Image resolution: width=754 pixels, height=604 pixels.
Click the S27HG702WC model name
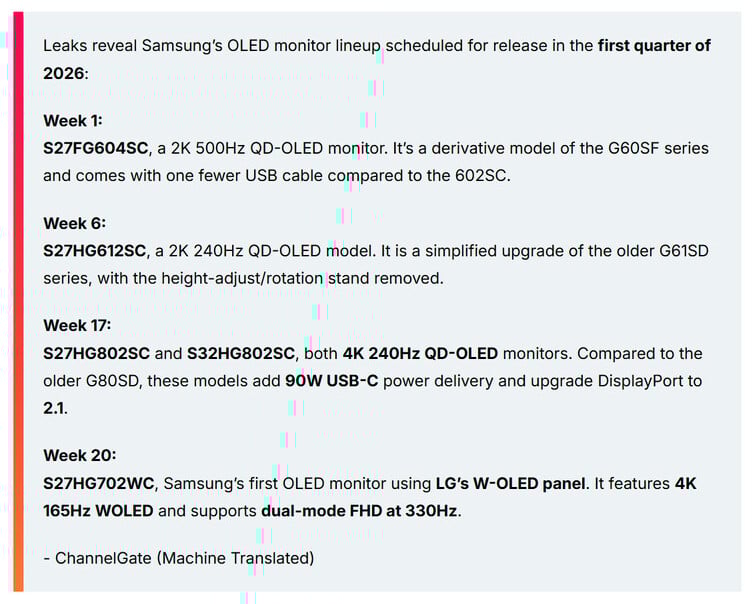[x=99, y=484]
